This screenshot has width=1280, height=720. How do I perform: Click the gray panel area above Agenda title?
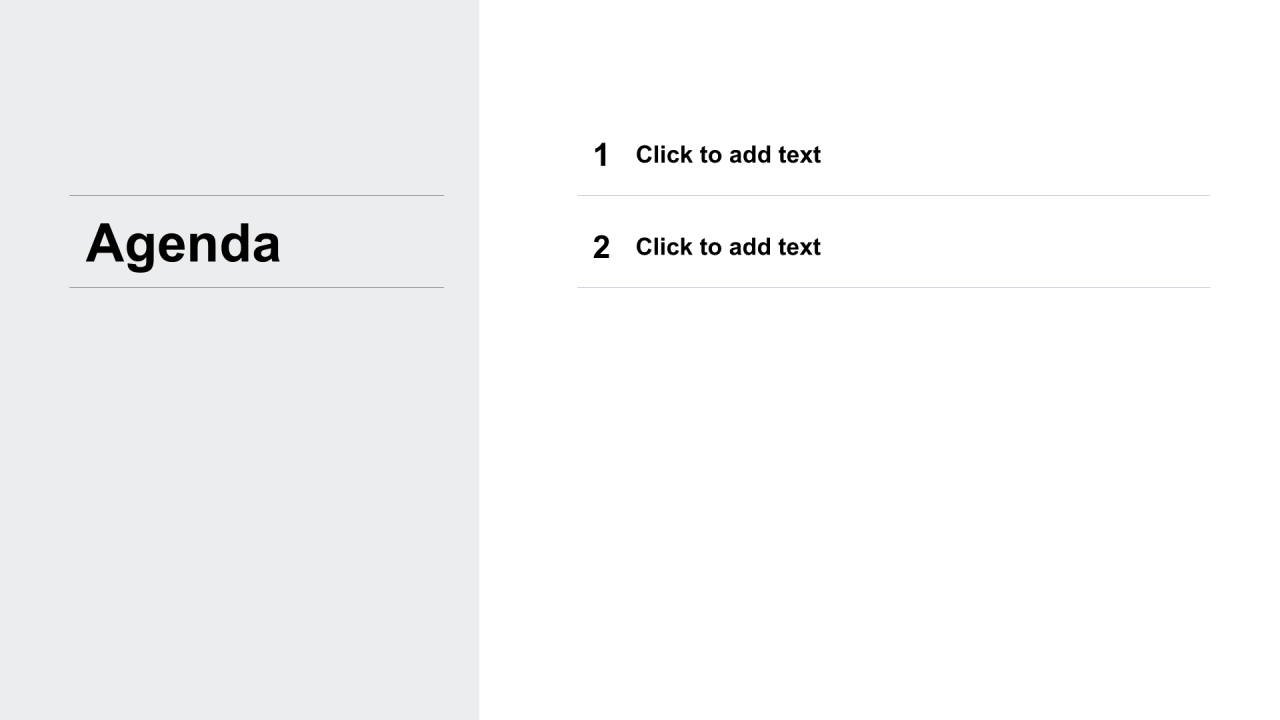240,95
